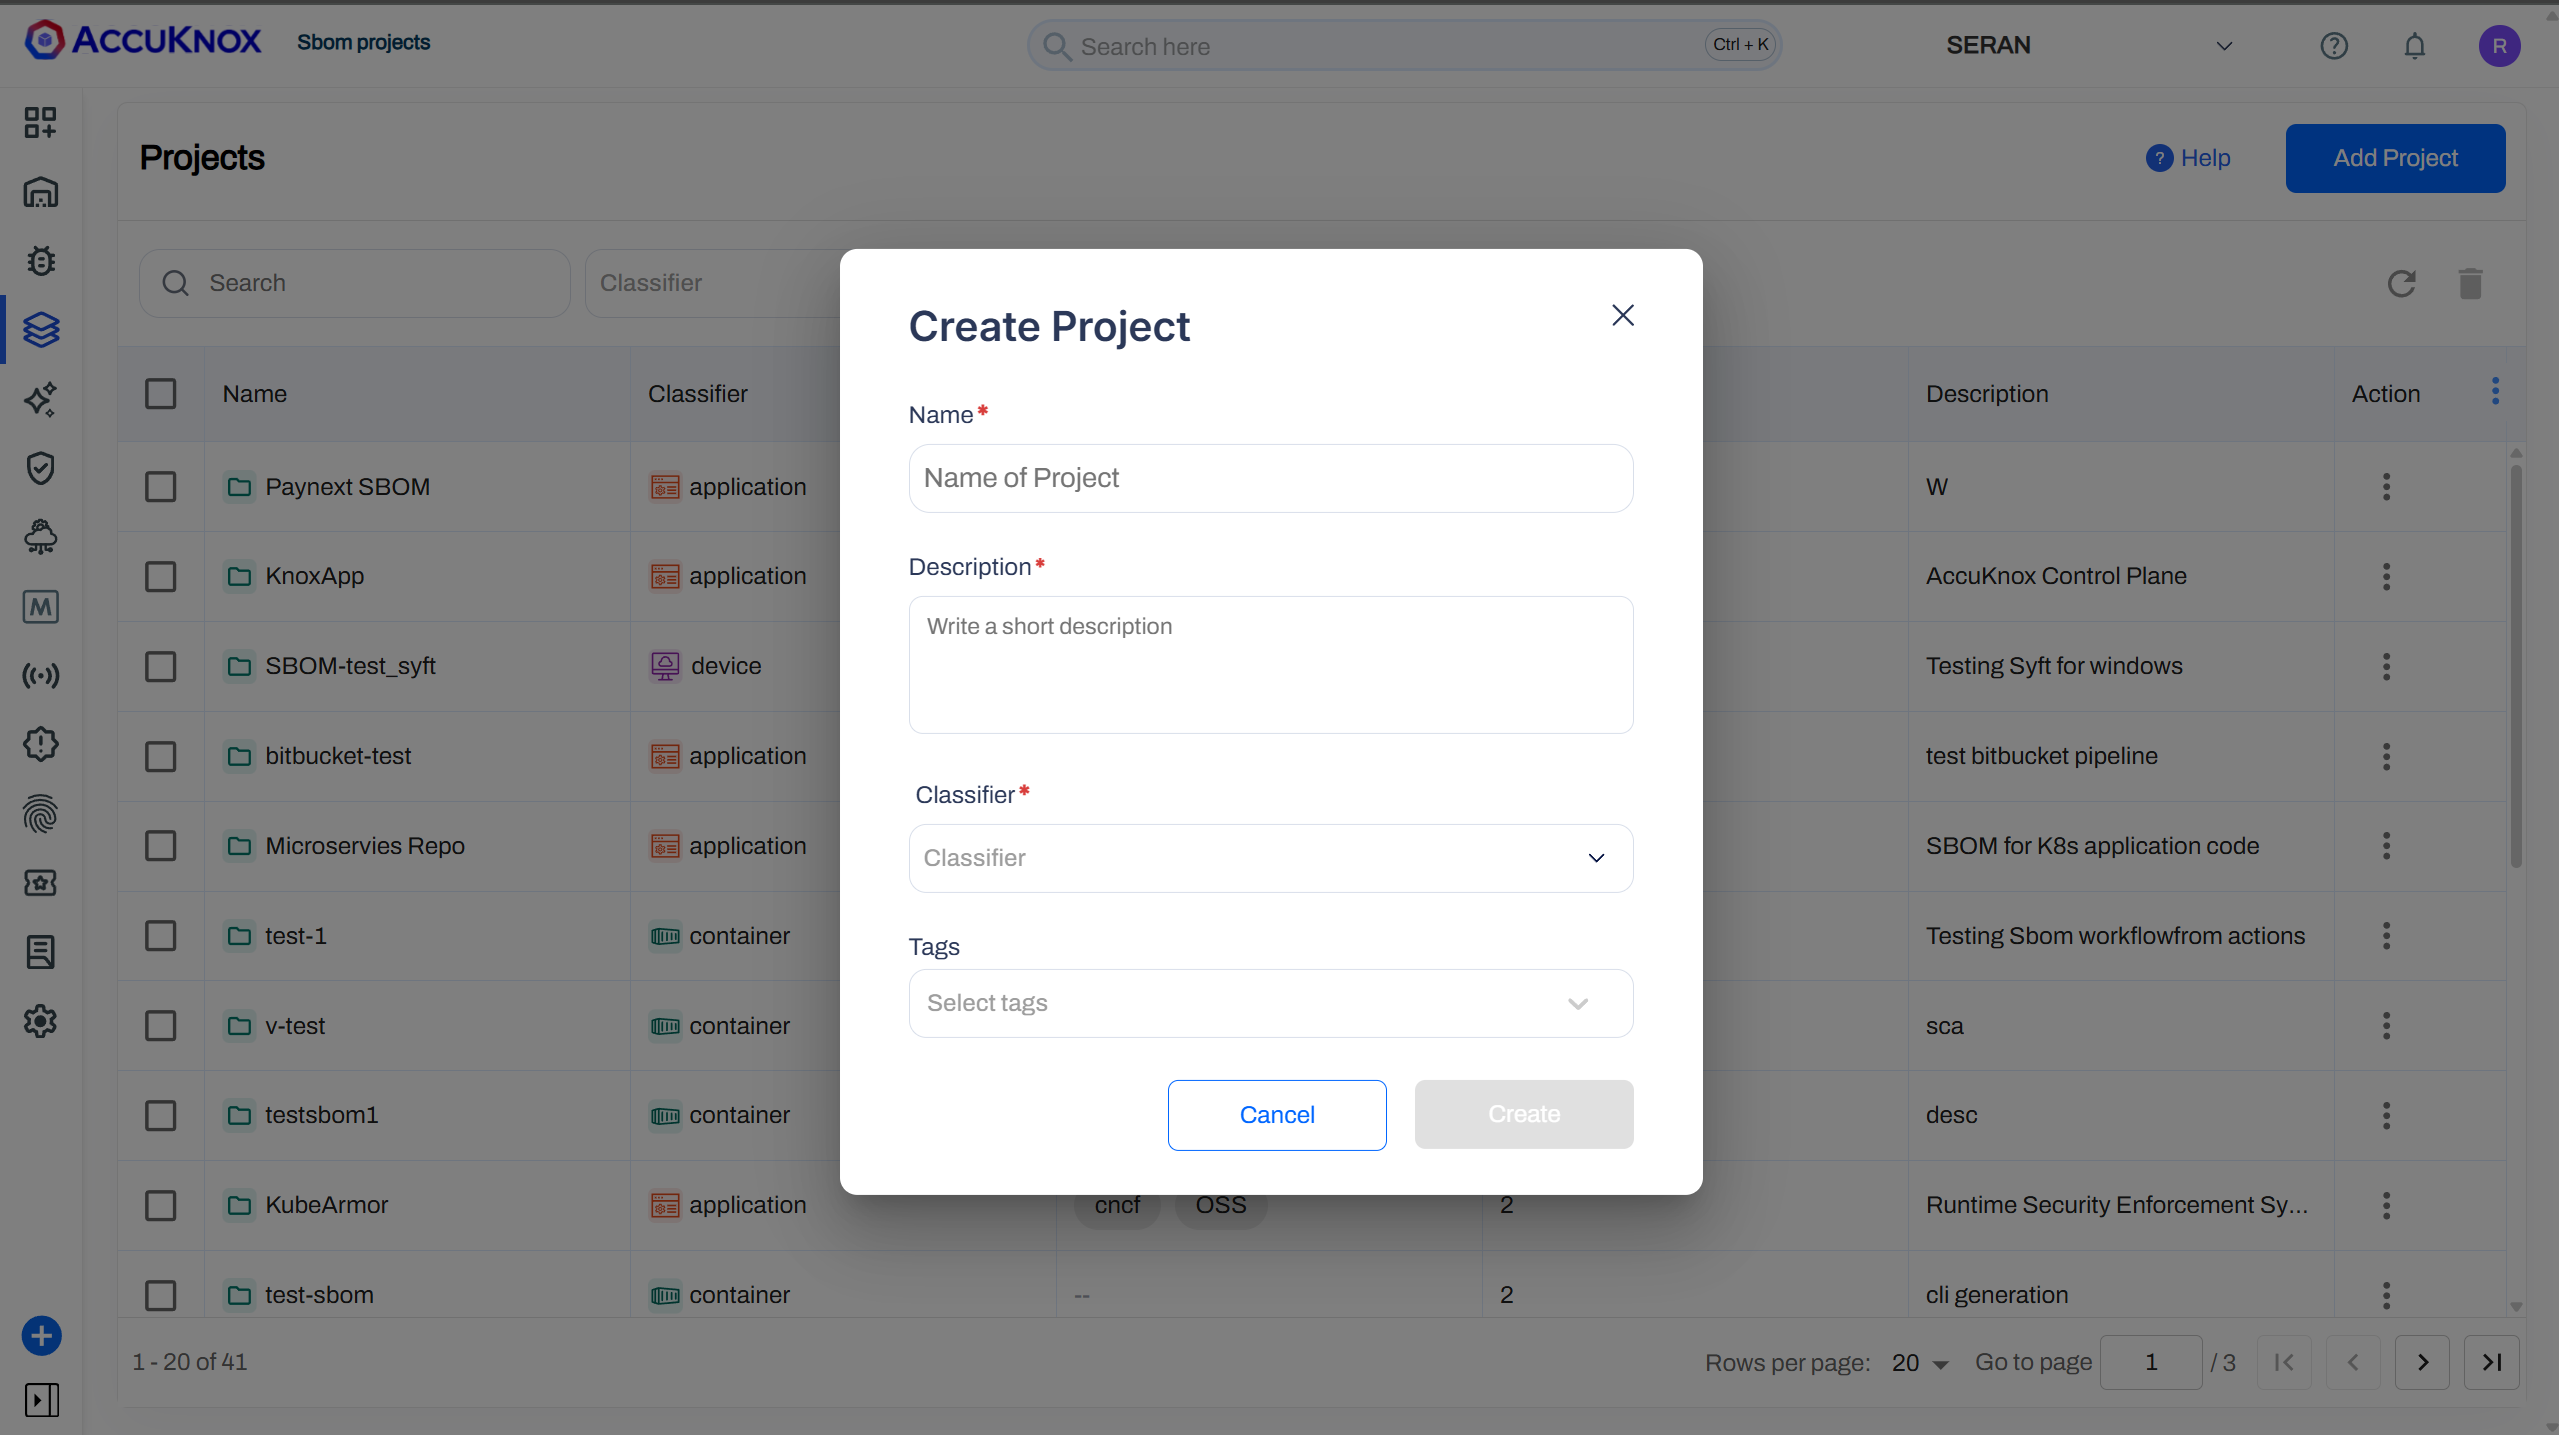Image resolution: width=2559 pixels, height=1435 pixels.
Task: Expand the sidebar with the panel toggle icon
Action: pyautogui.click(x=41, y=1400)
